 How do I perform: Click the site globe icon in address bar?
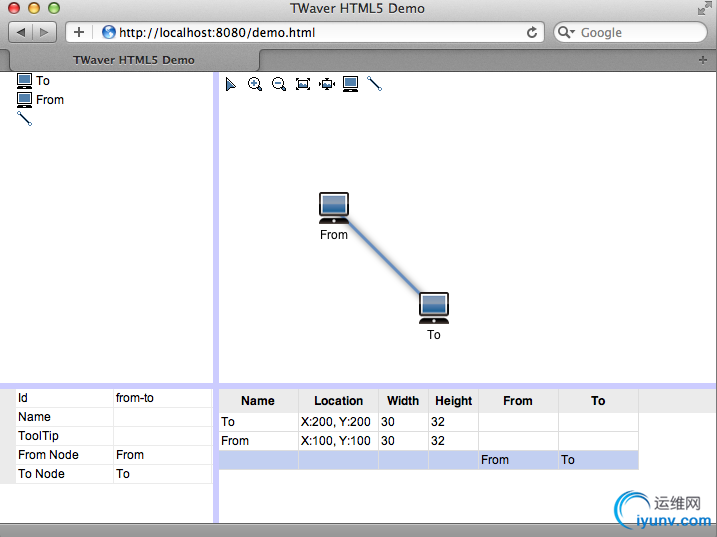[x=108, y=32]
